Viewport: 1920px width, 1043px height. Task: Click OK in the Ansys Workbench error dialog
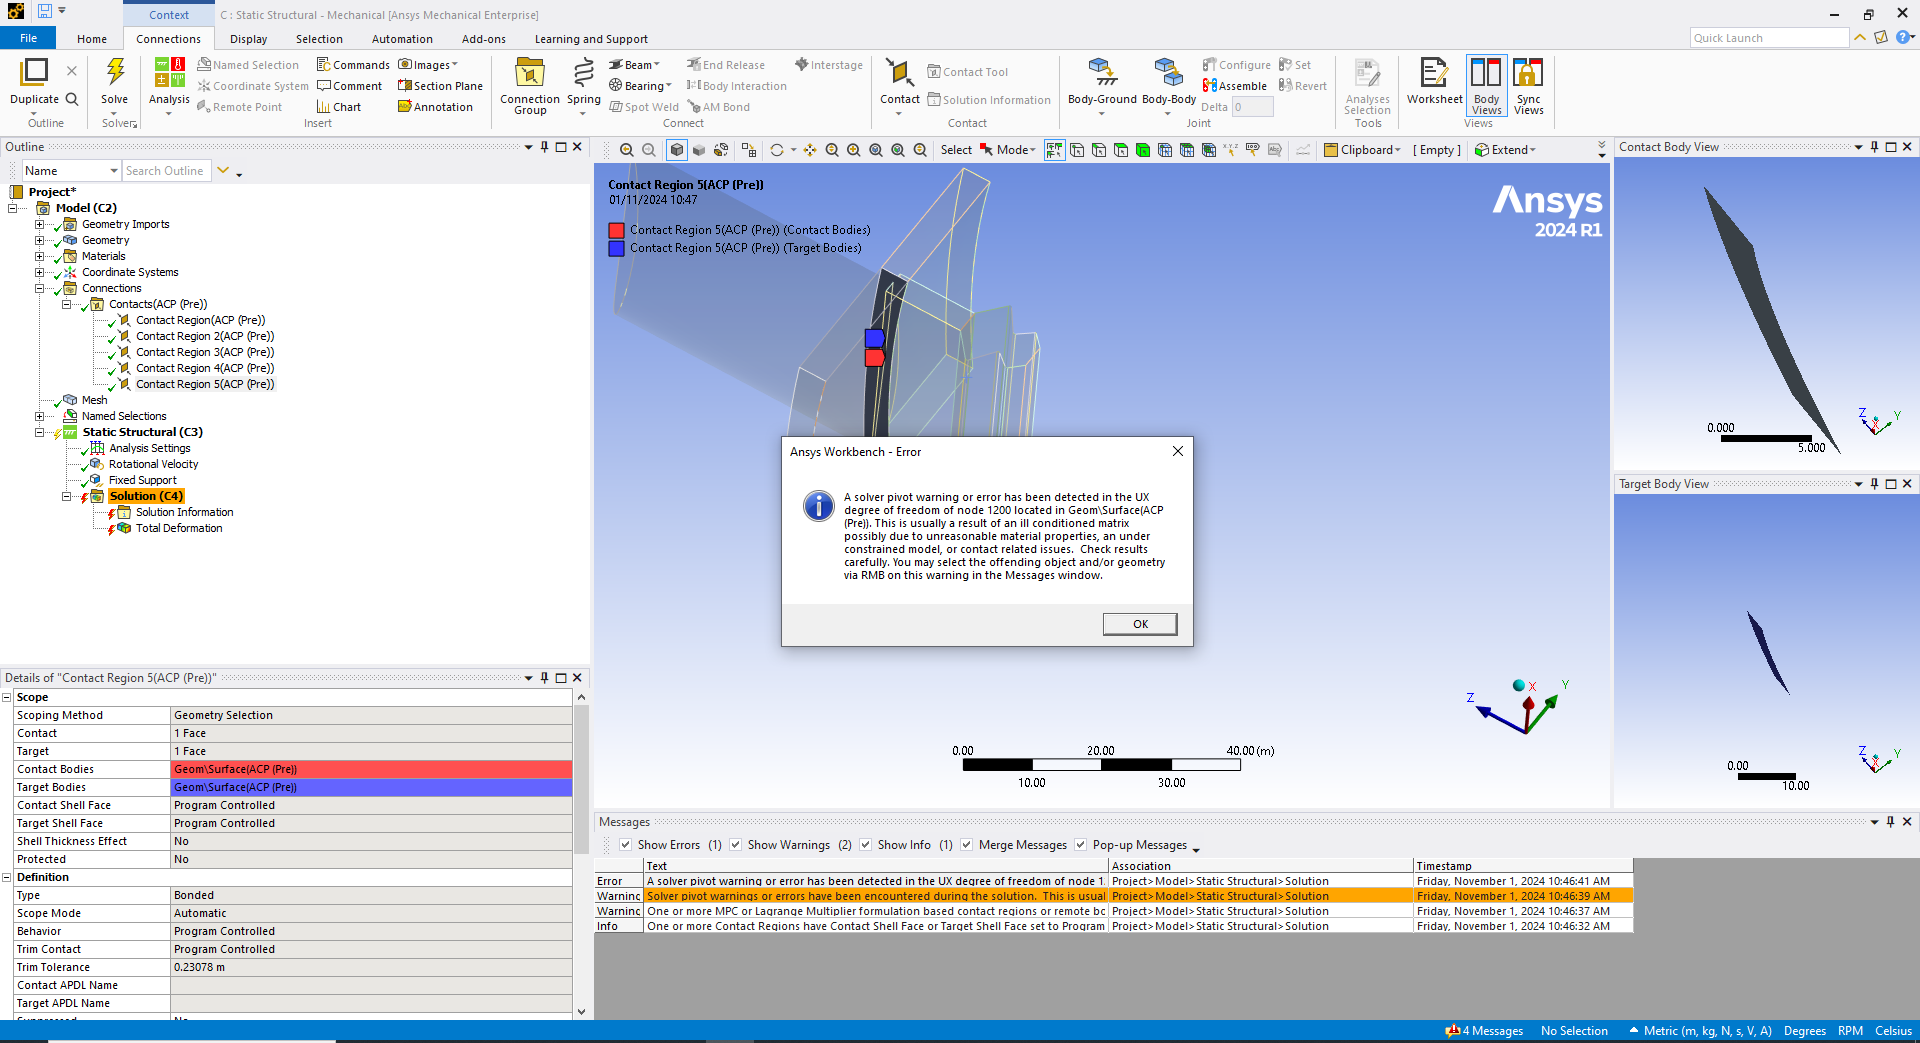click(x=1140, y=624)
